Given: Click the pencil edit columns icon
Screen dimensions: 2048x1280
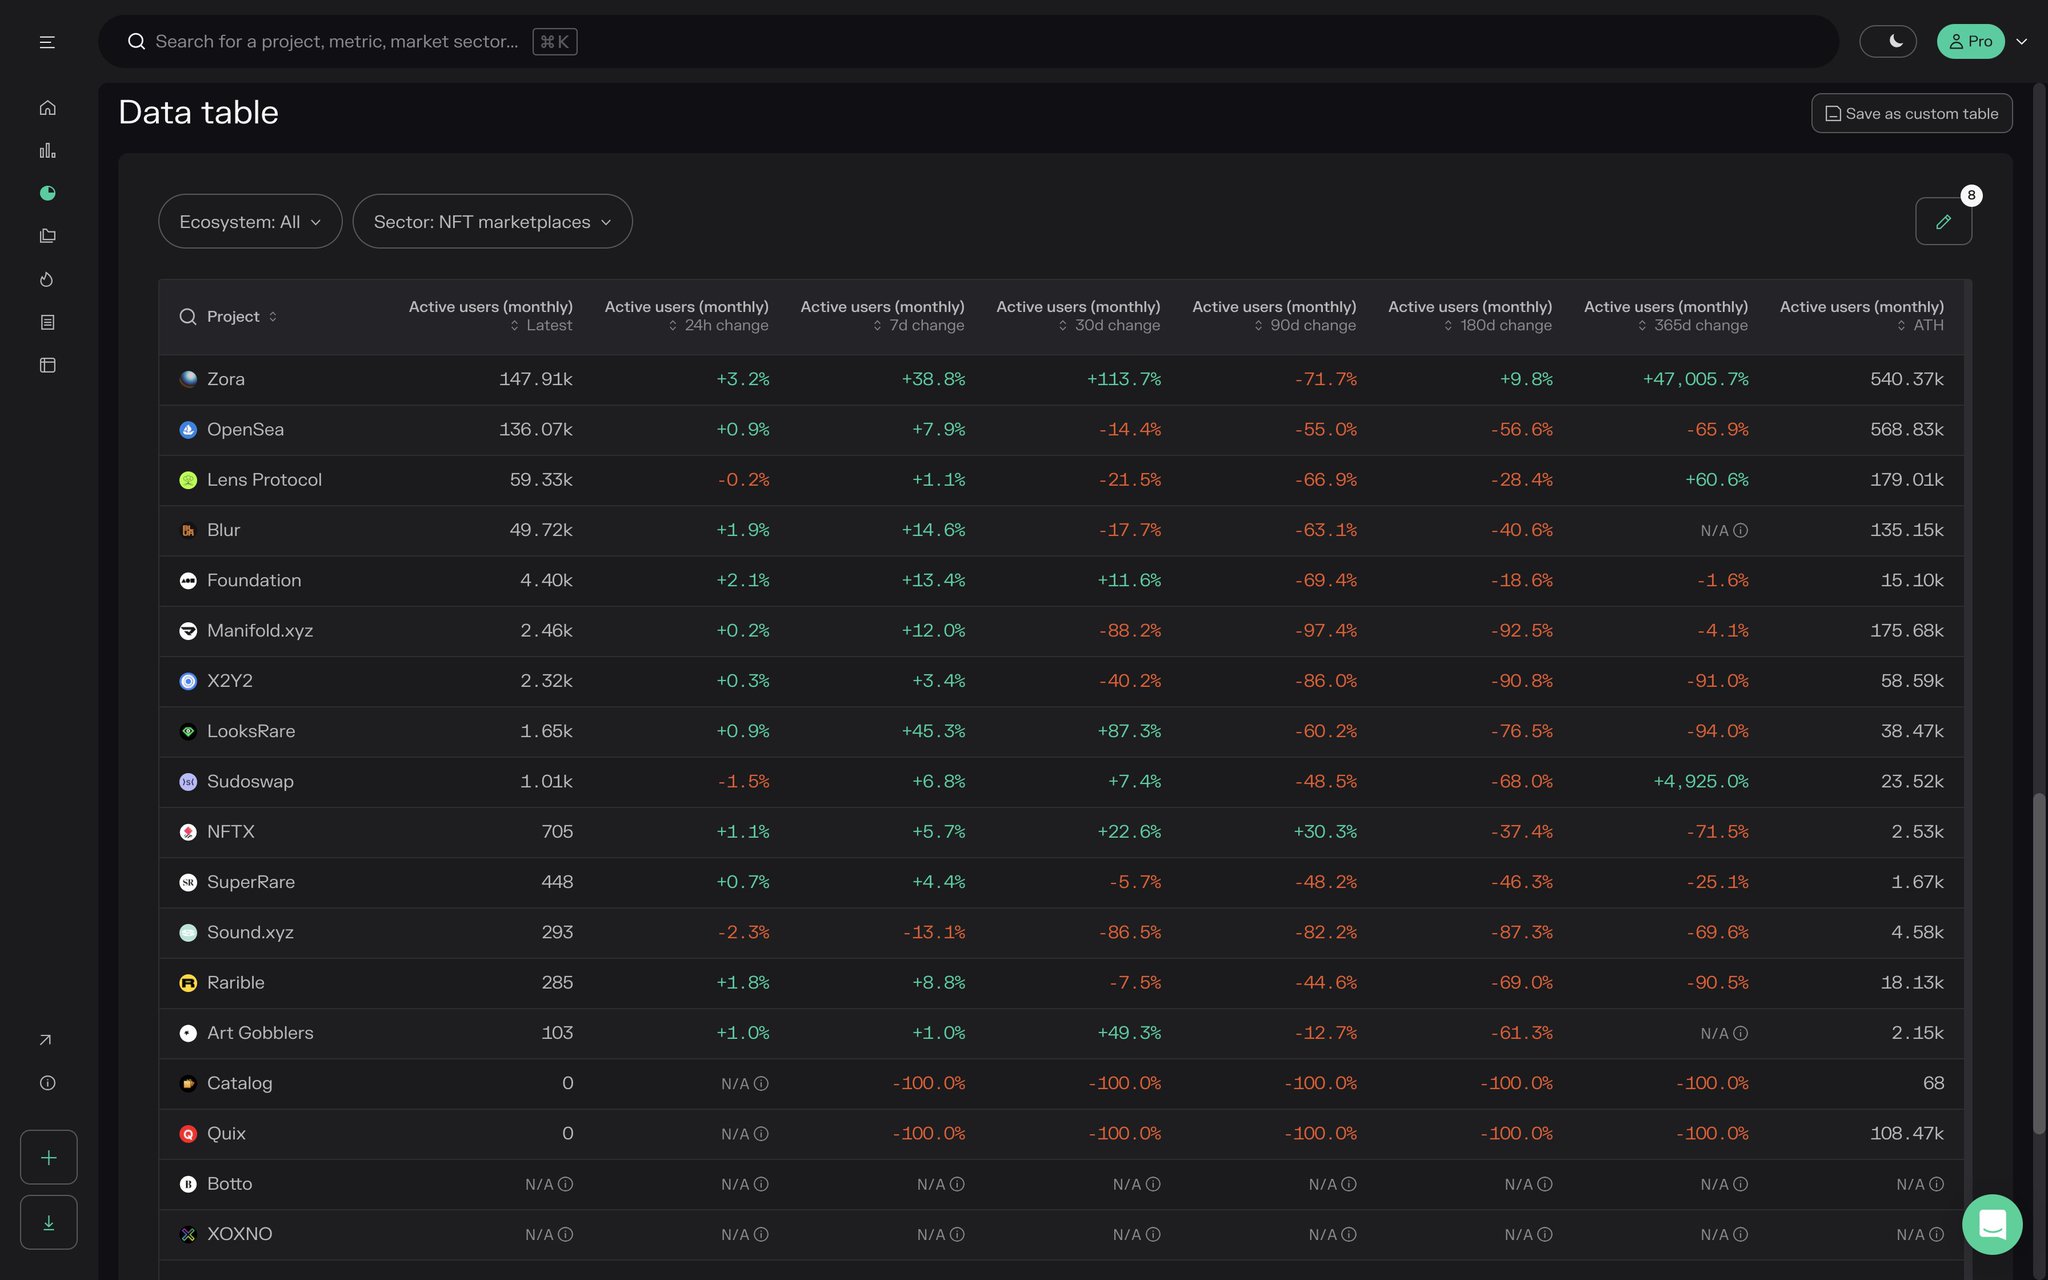Looking at the screenshot, I should pyautogui.click(x=1942, y=222).
